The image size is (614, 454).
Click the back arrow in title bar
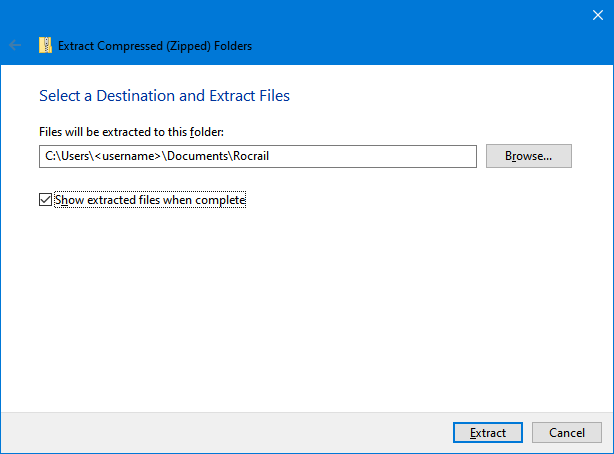pos(15,45)
